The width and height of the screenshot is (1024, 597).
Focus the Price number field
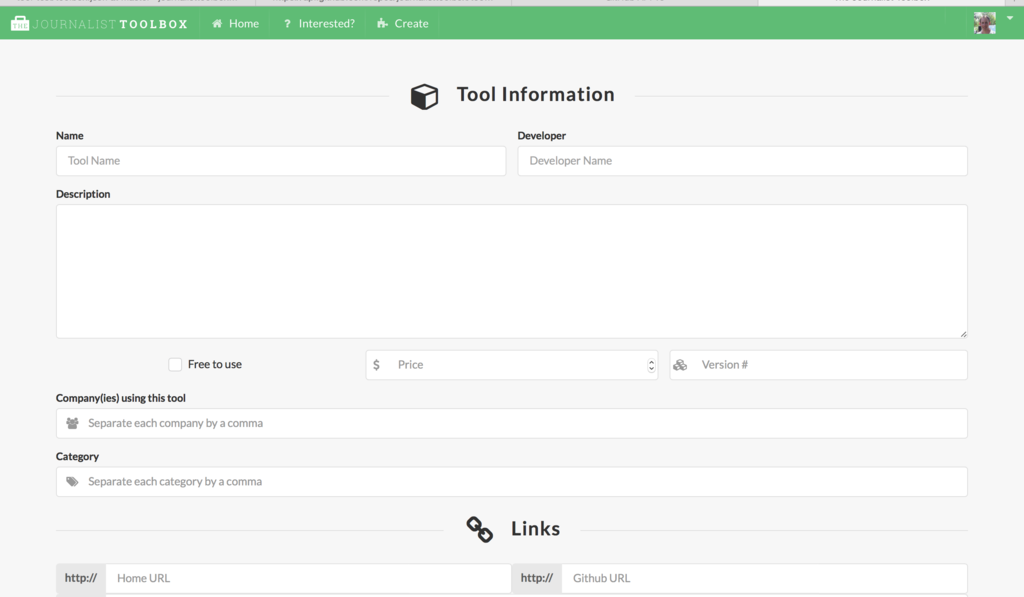point(511,365)
